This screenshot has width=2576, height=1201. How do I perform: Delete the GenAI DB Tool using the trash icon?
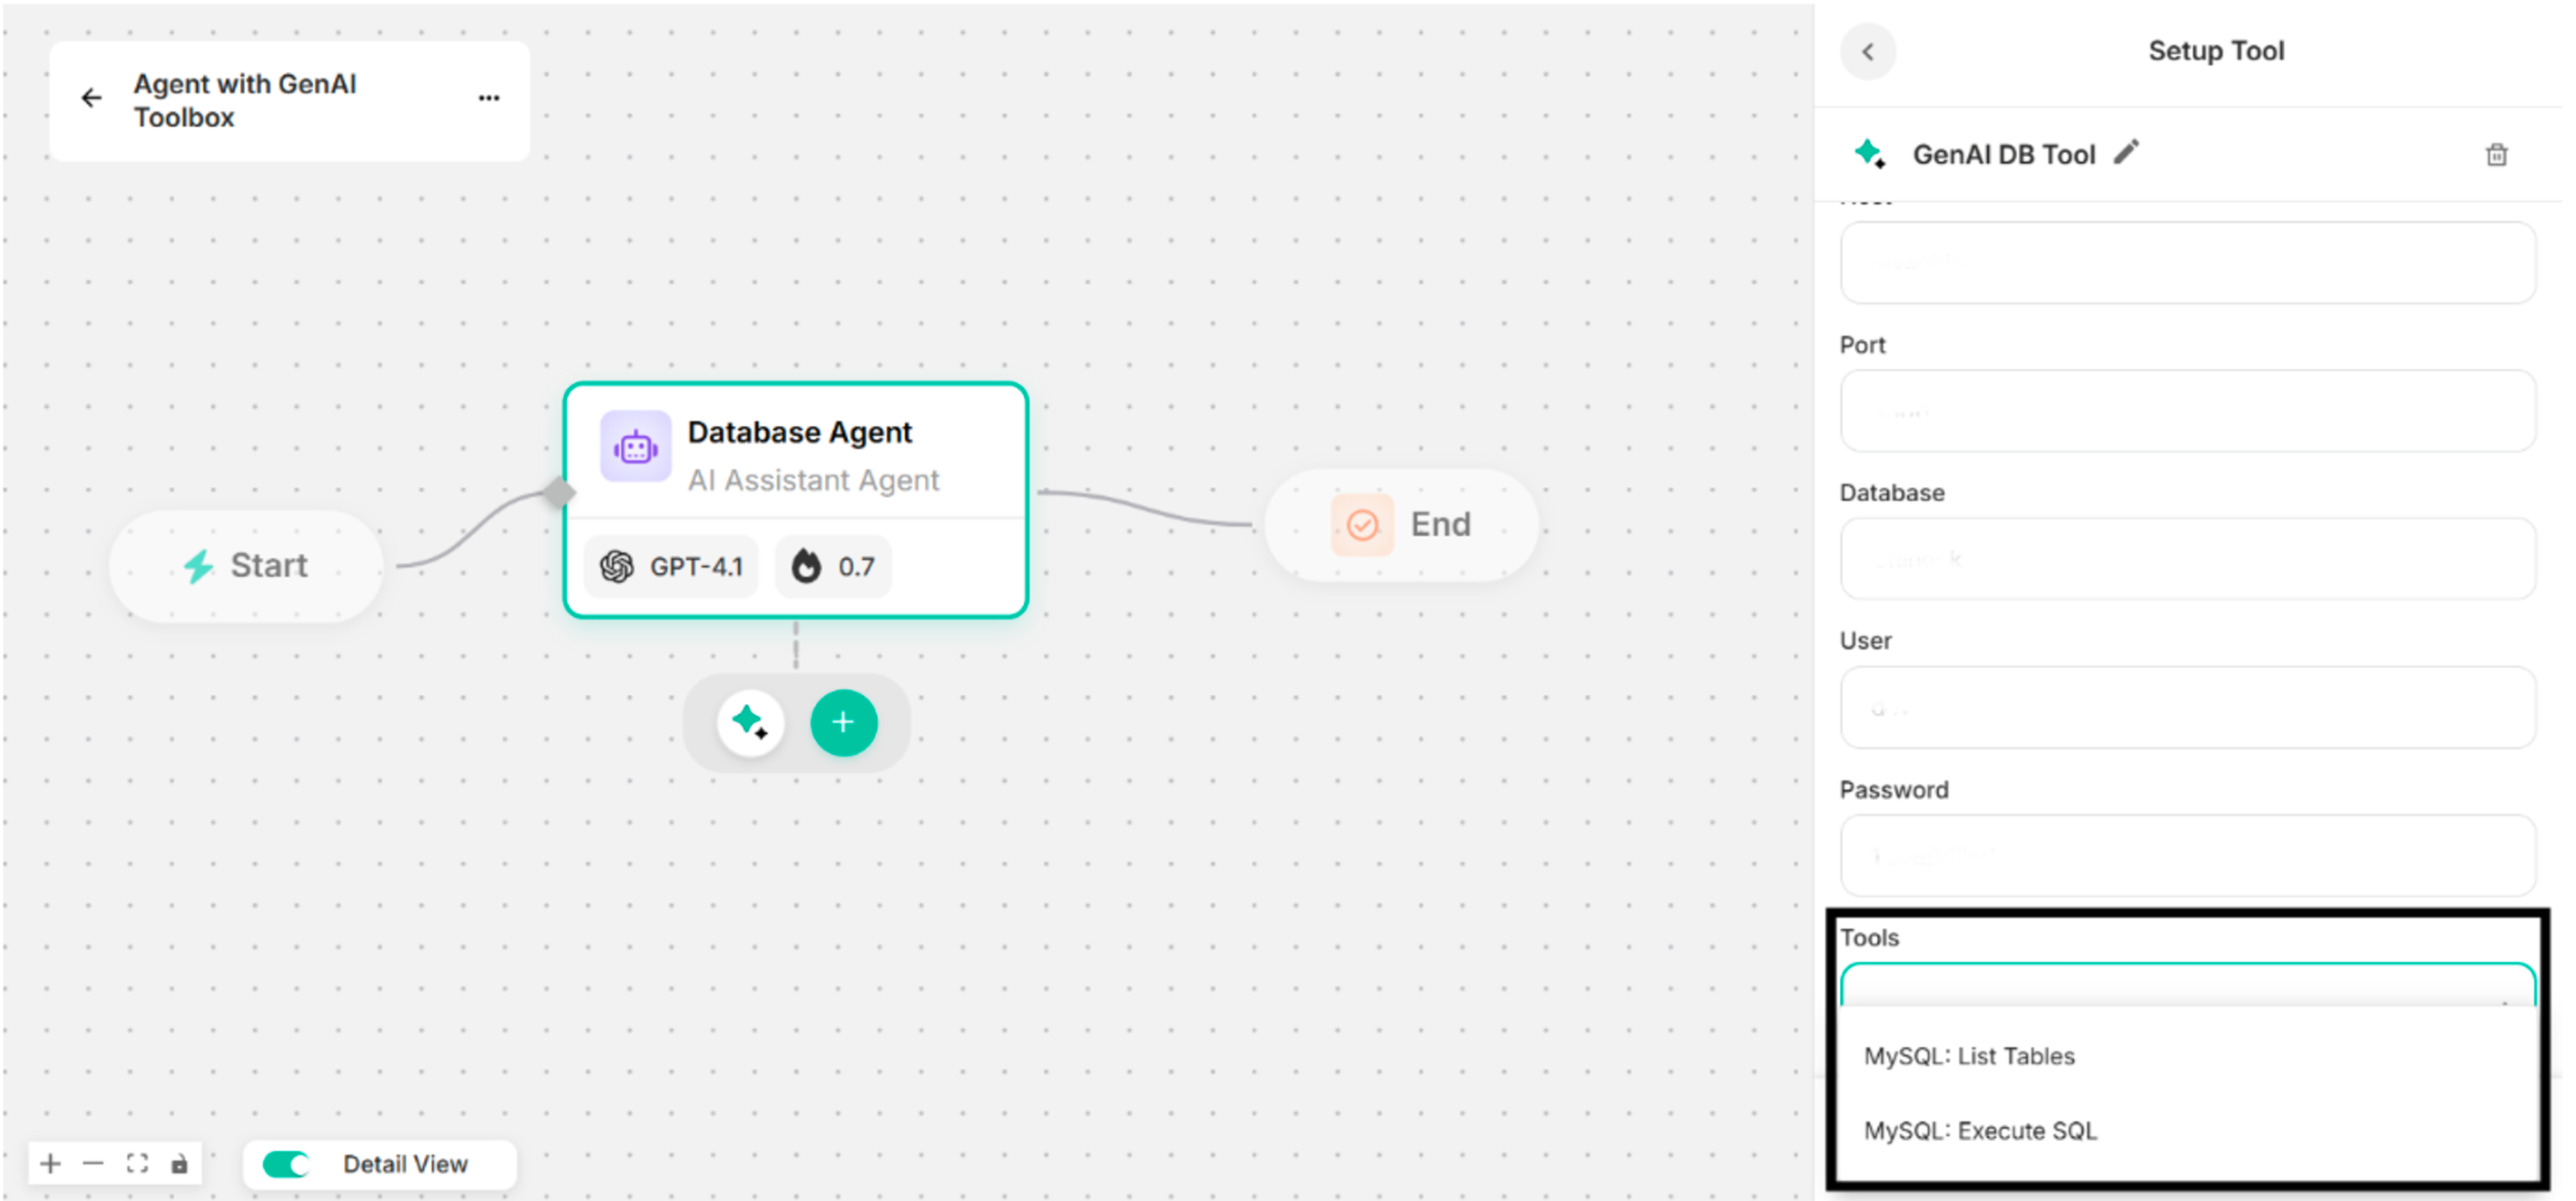(x=2497, y=155)
